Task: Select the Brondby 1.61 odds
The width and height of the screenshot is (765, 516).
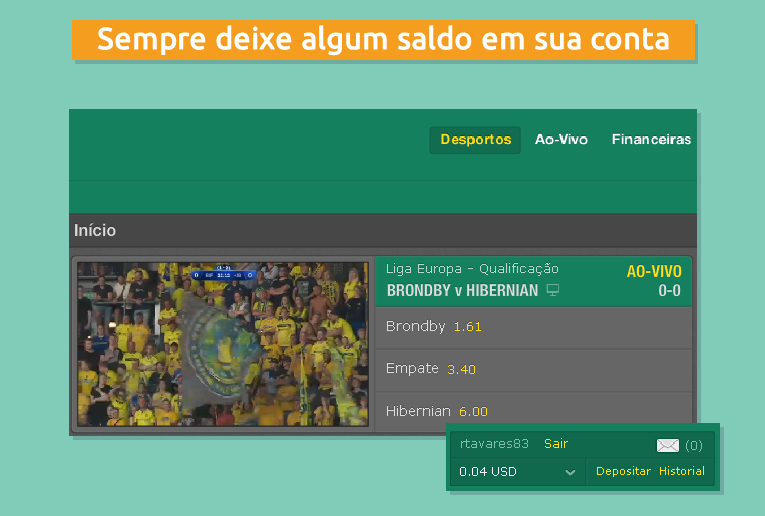Action: click(533, 327)
